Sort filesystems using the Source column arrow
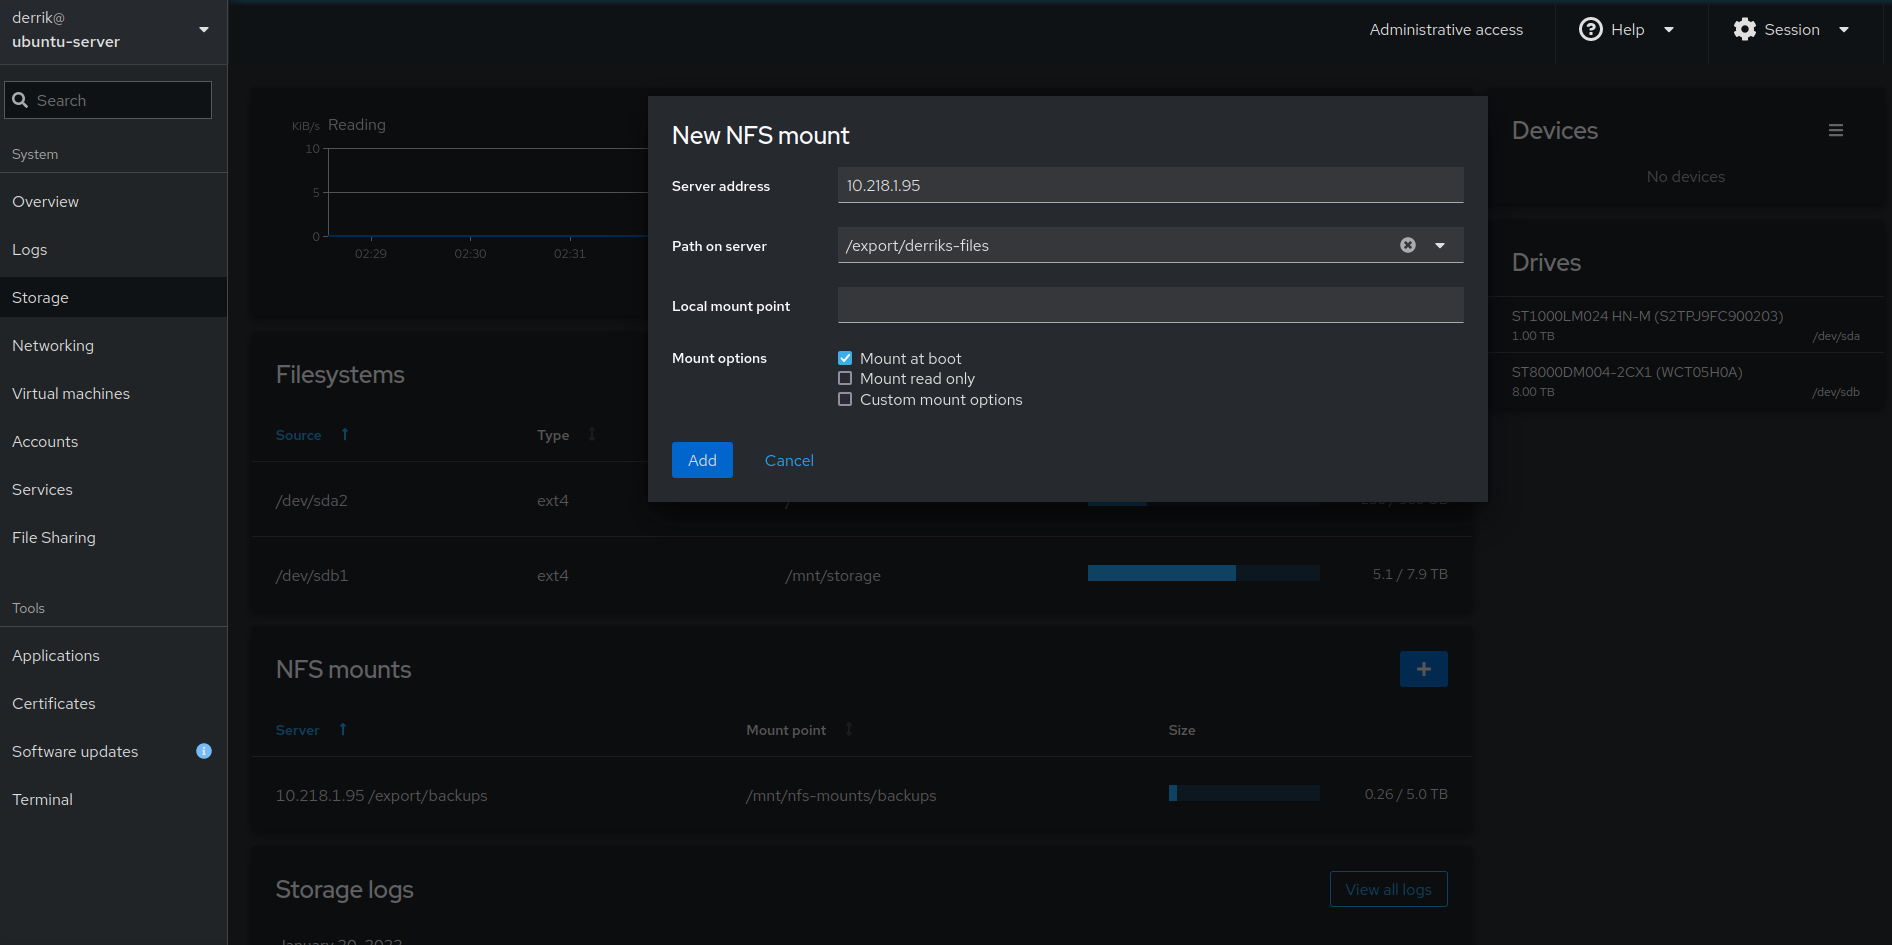The image size is (1892, 945). 344,434
